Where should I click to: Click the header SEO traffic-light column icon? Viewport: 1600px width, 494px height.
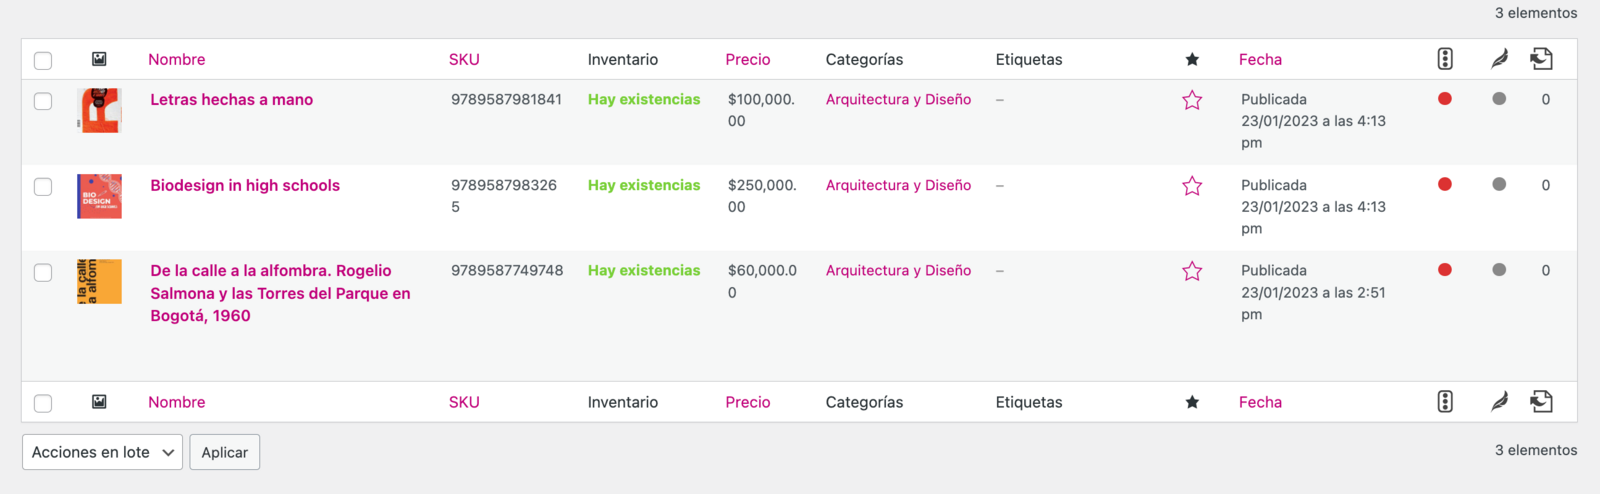point(1445,59)
